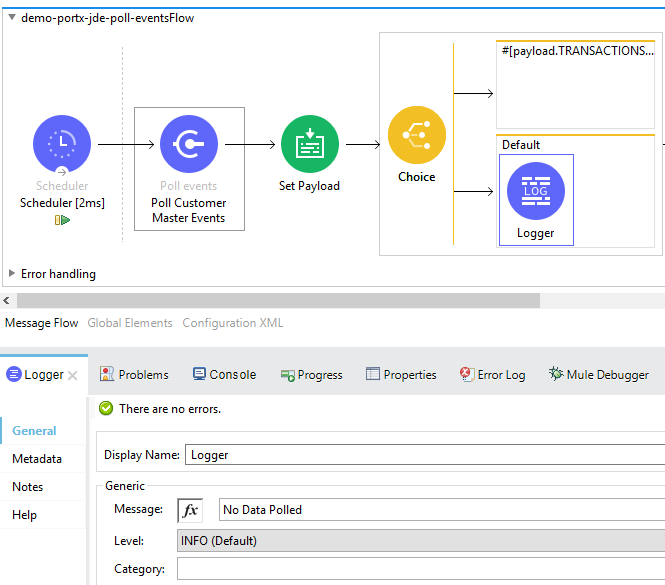
Task: Expand the Error handling section
Action: (x=12, y=273)
